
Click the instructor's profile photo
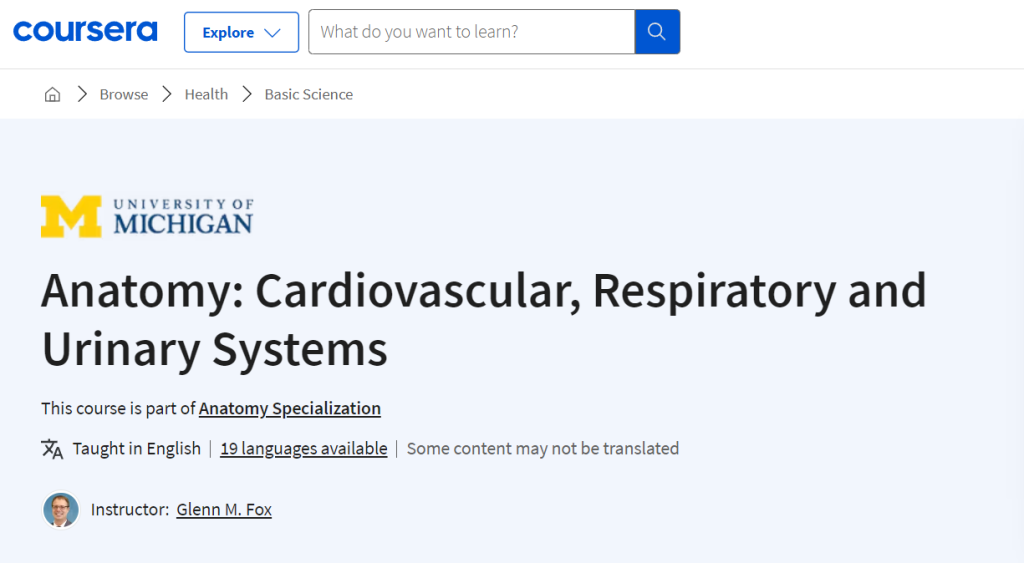61,509
